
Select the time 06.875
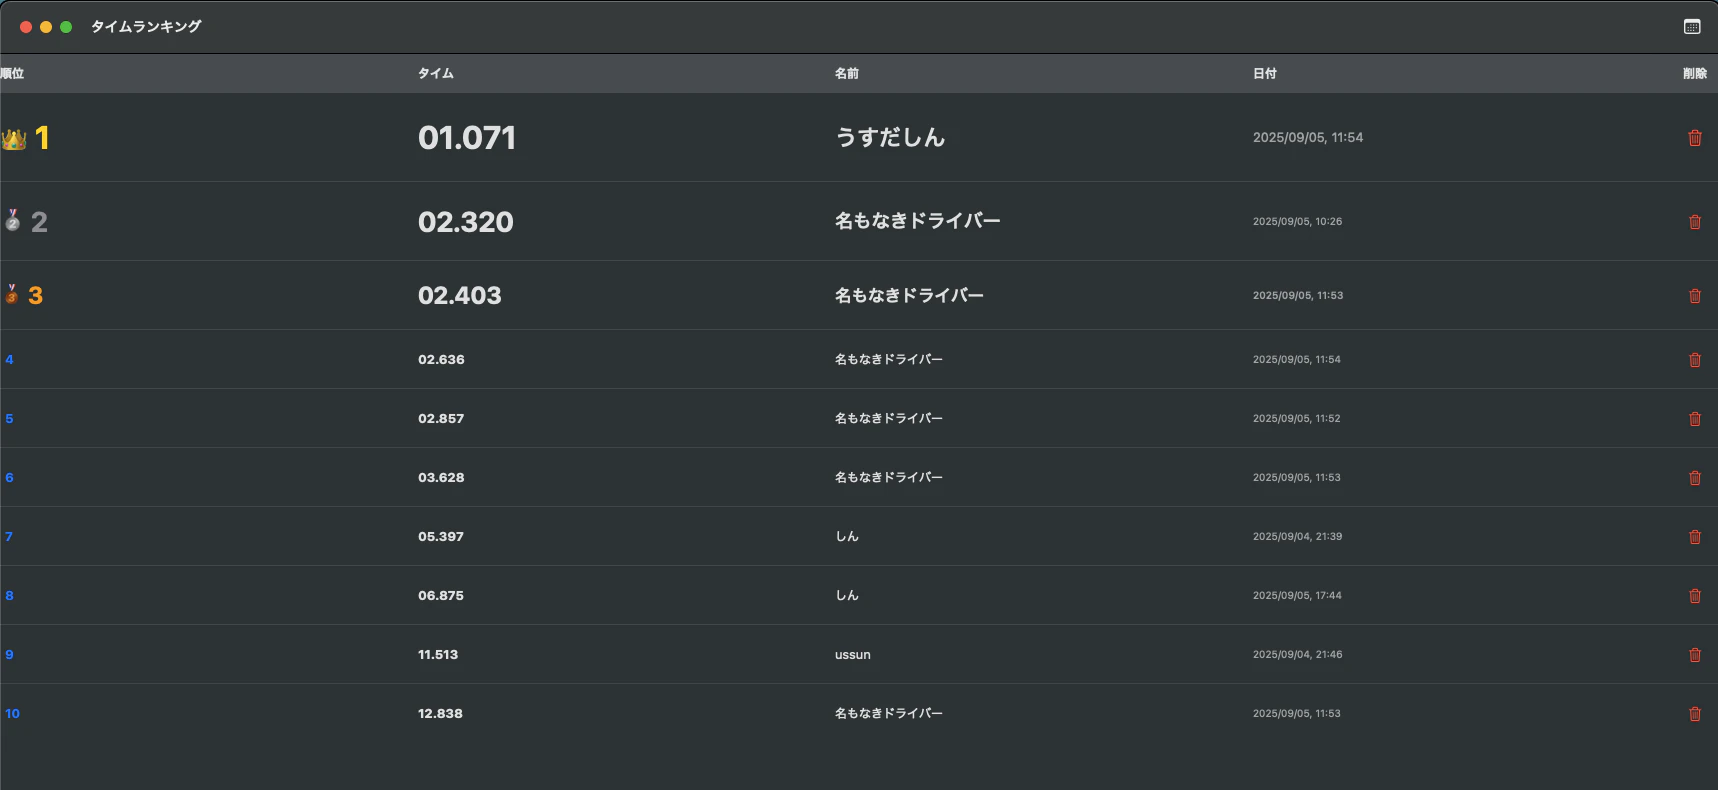coord(441,595)
